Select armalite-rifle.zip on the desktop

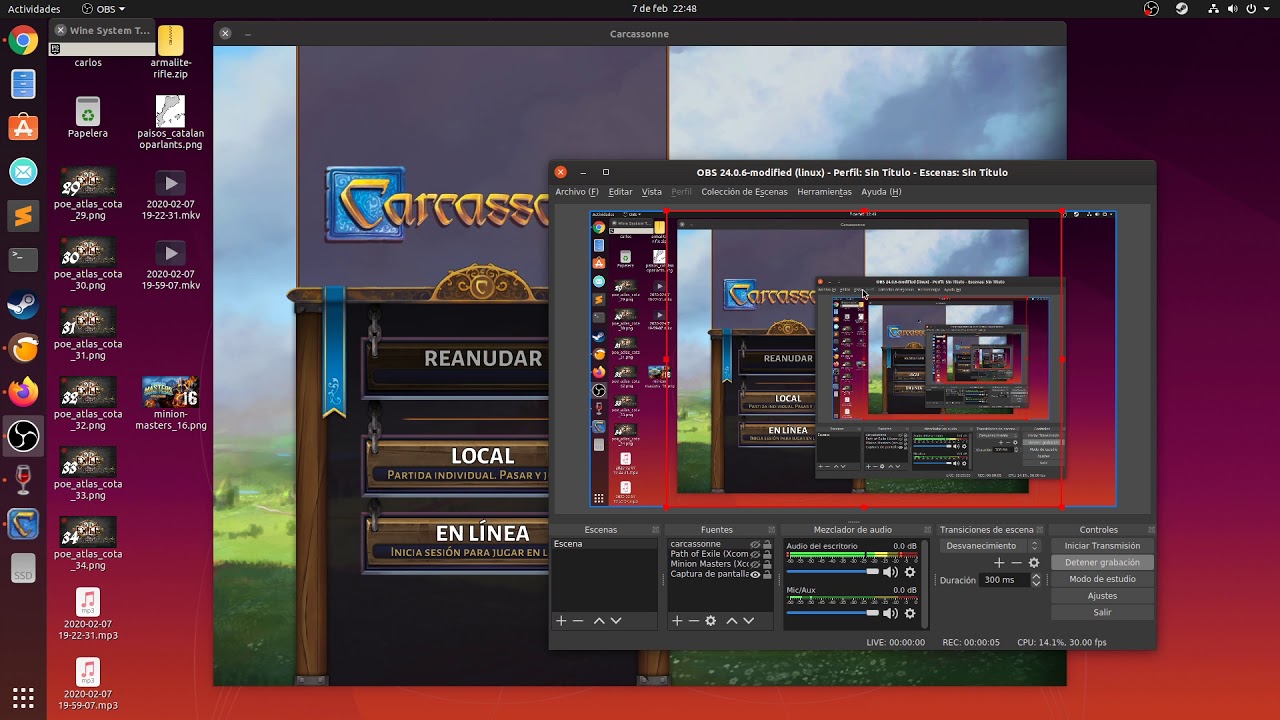tap(171, 53)
